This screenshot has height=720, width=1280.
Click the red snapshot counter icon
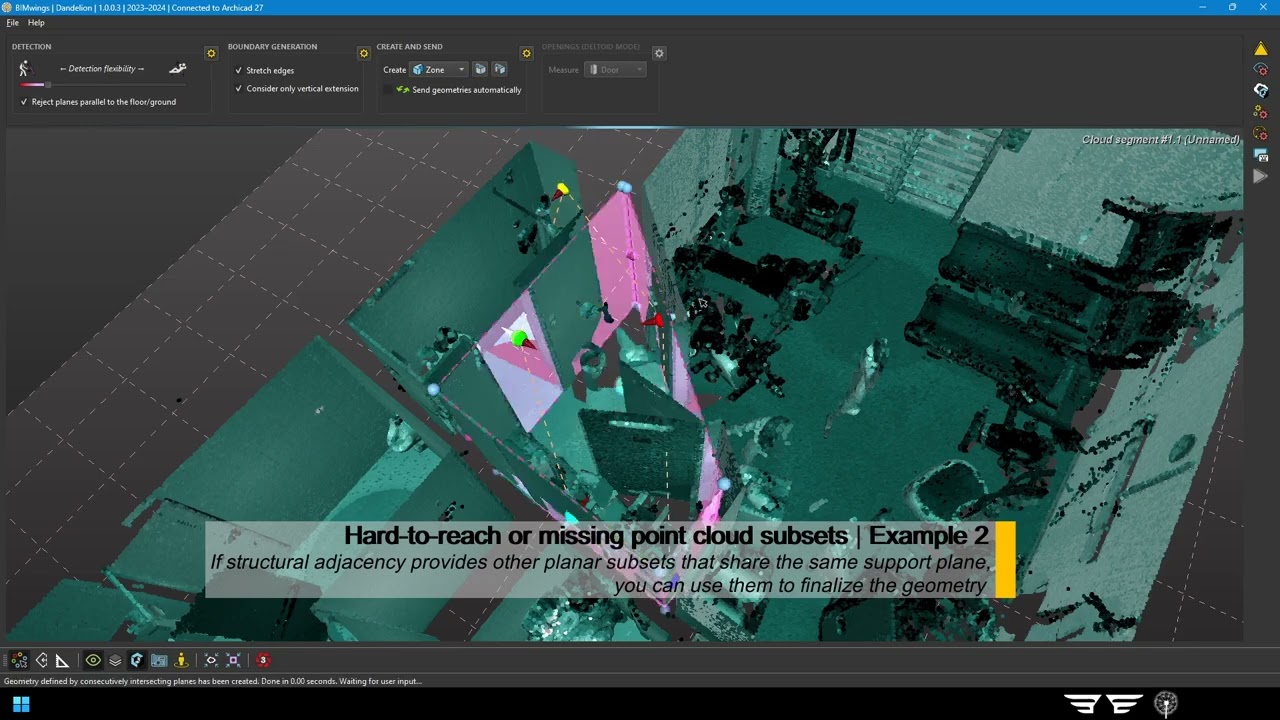coord(263,660)
